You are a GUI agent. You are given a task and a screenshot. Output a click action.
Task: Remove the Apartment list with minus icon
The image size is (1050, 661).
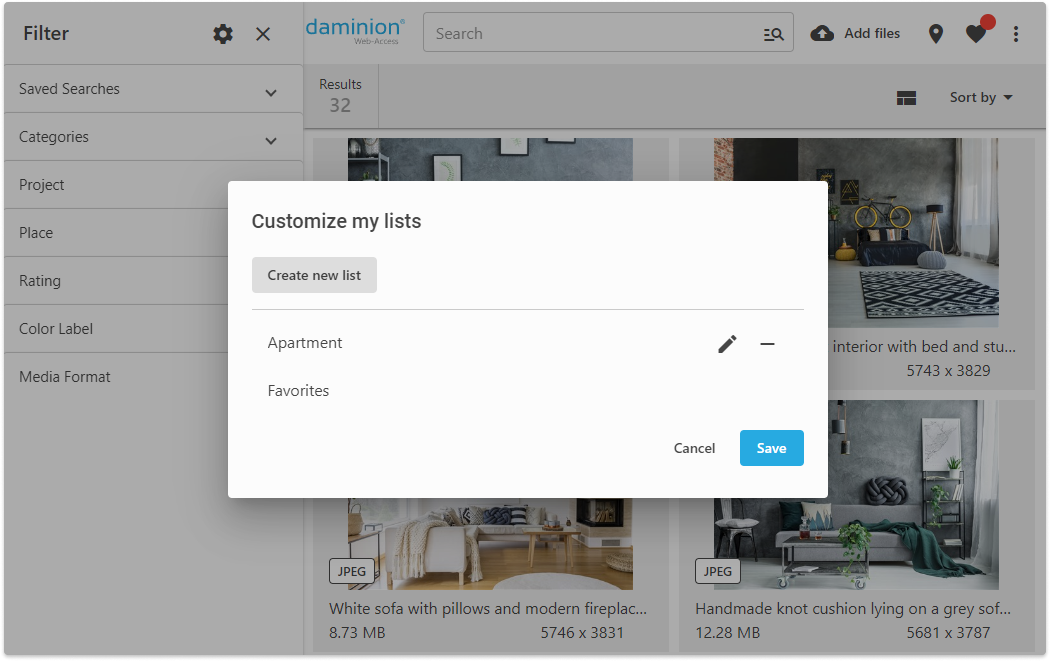coord(767,344)
